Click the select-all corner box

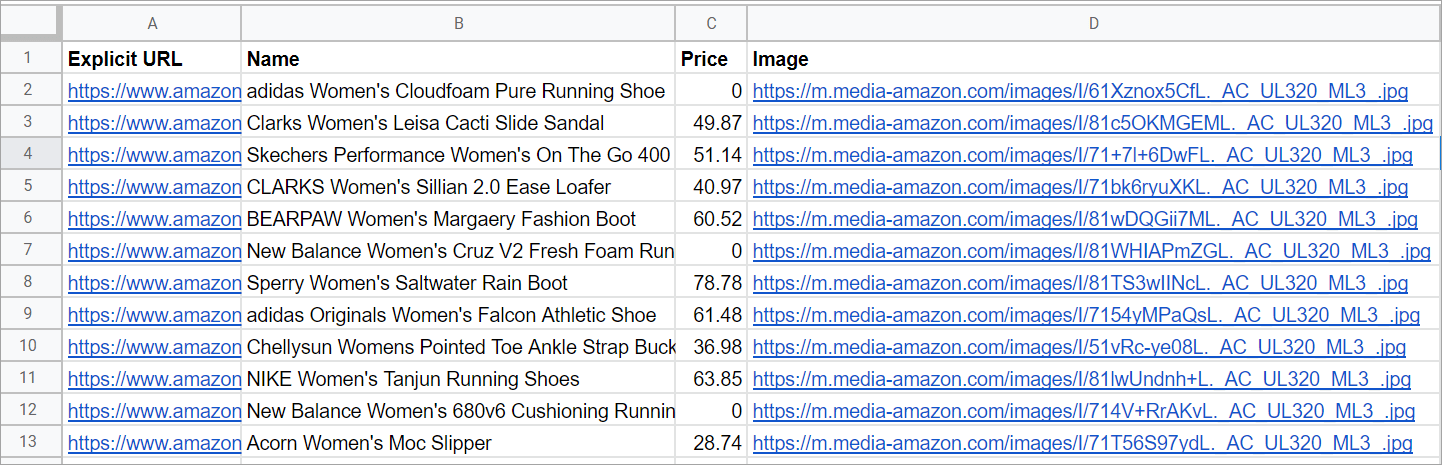click(x=30, y=22)
